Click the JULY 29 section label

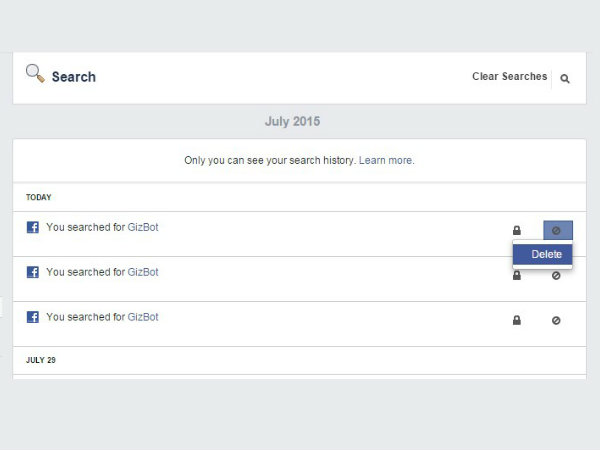(41, 360)
